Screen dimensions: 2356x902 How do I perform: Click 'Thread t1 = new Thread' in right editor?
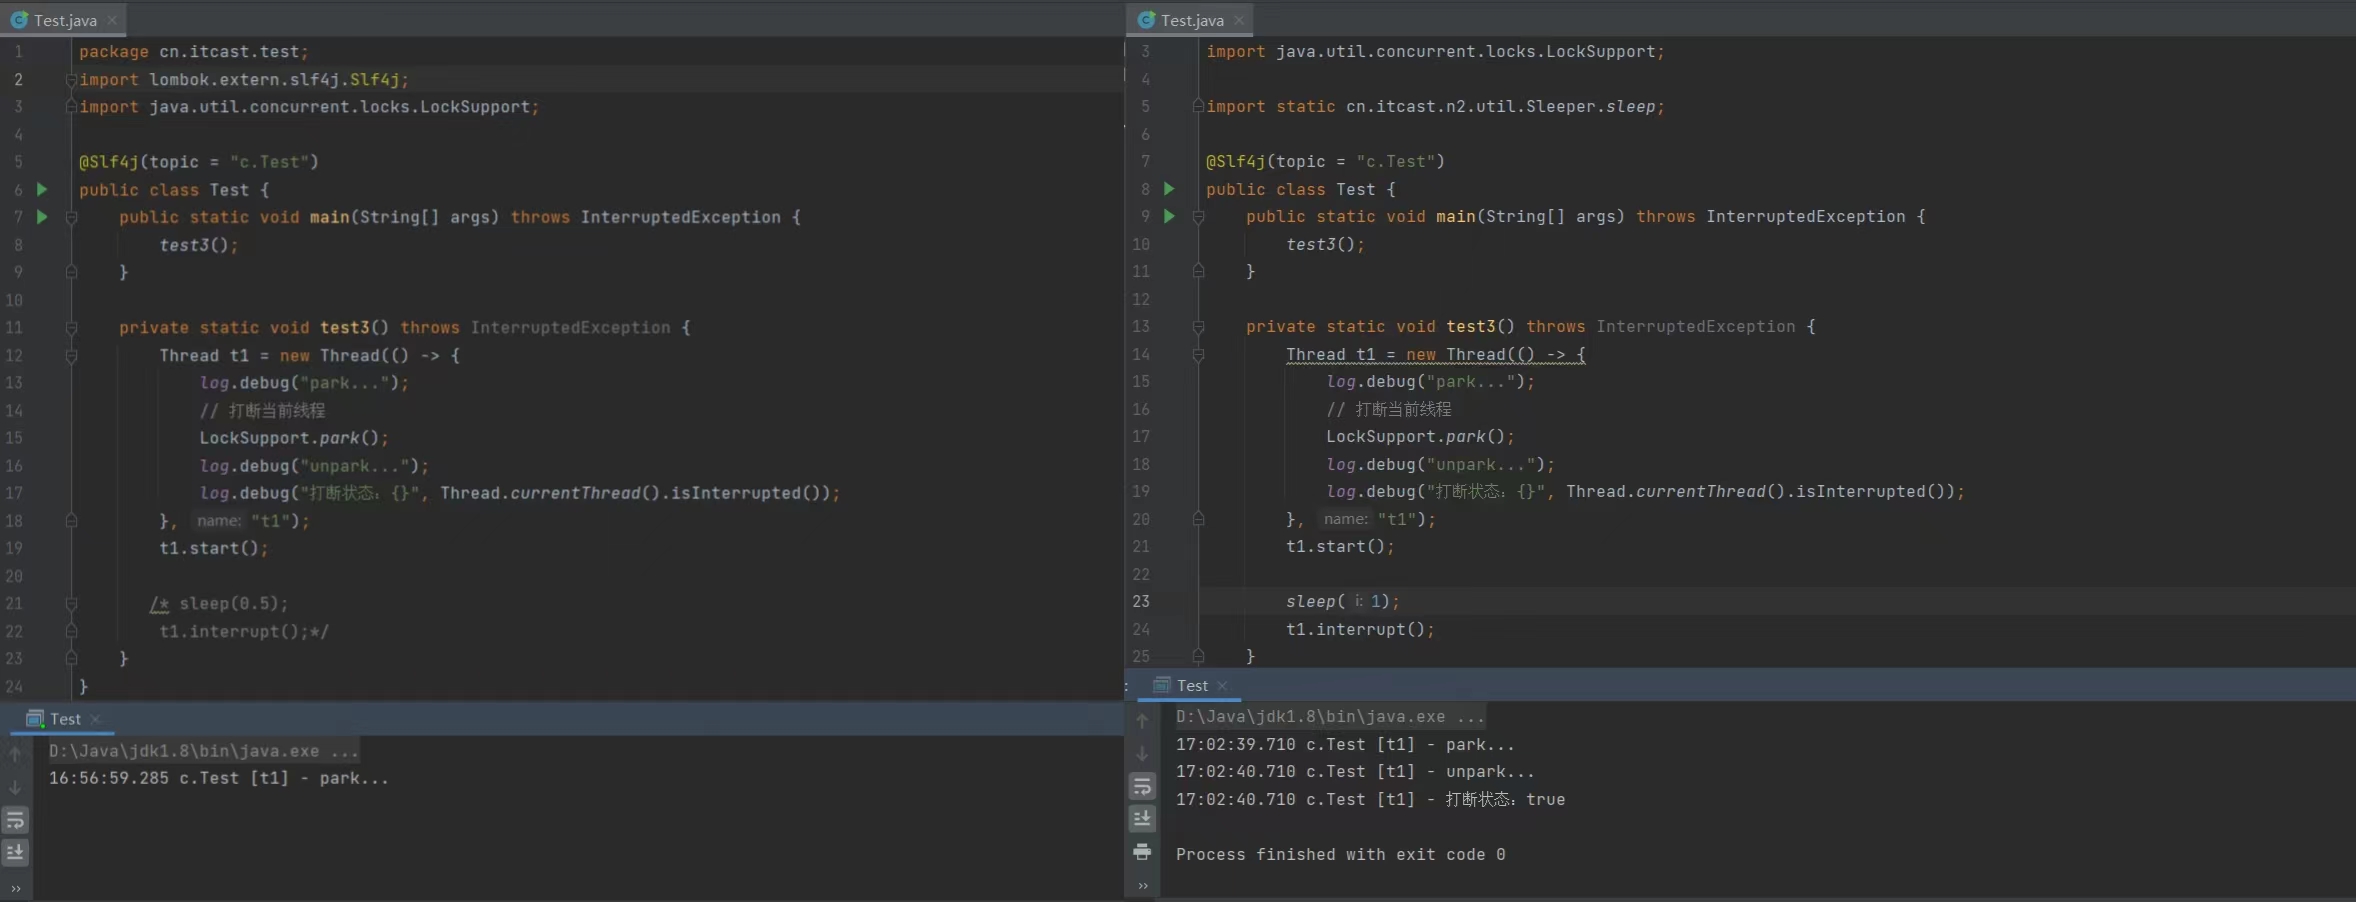point(1397,354)
